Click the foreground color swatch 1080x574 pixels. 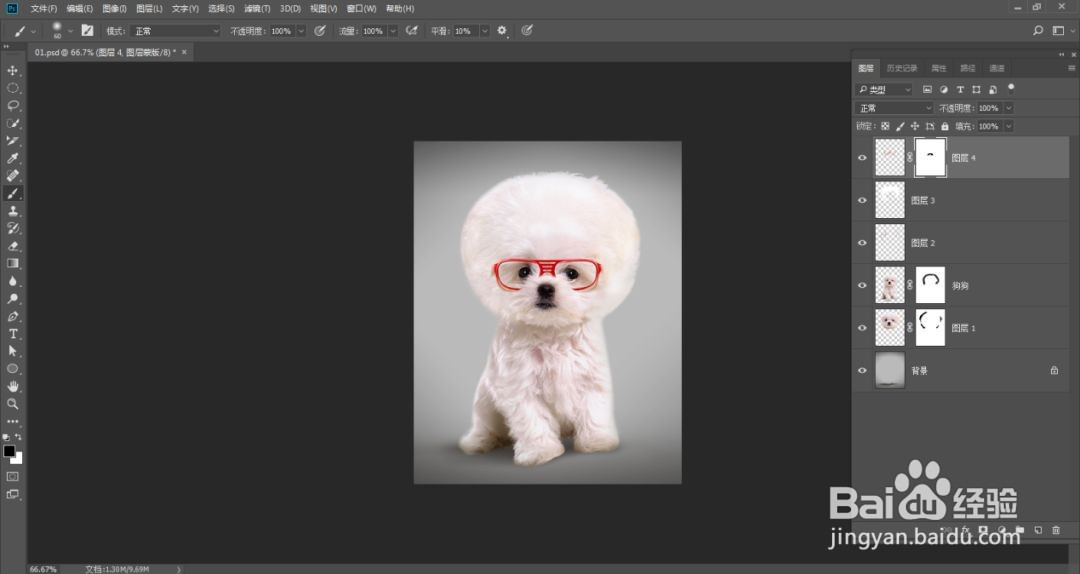click(9, 452)
